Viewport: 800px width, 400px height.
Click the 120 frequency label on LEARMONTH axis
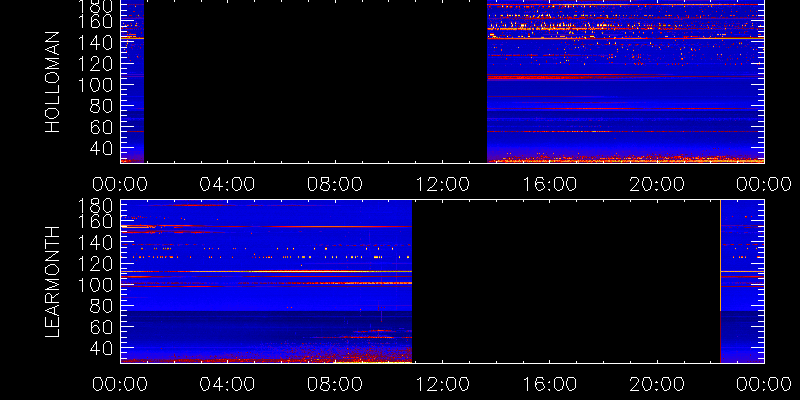(96, 263)
